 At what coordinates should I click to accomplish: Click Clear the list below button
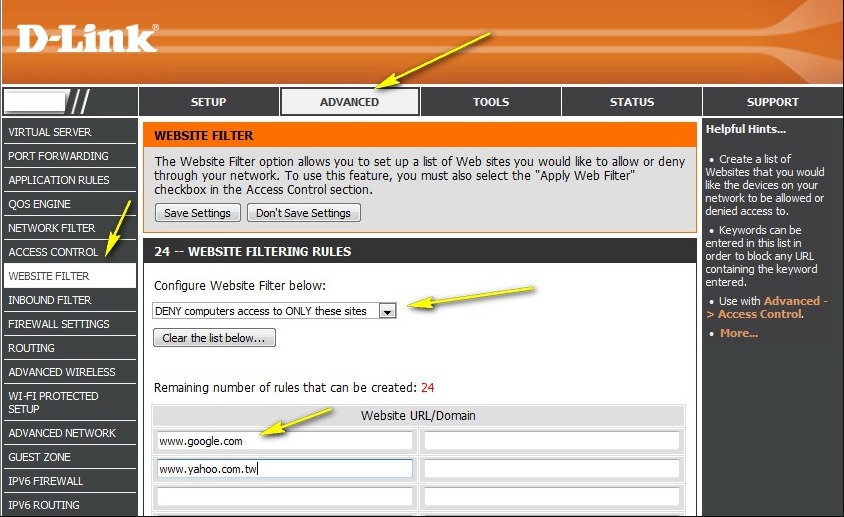(214, 338)
